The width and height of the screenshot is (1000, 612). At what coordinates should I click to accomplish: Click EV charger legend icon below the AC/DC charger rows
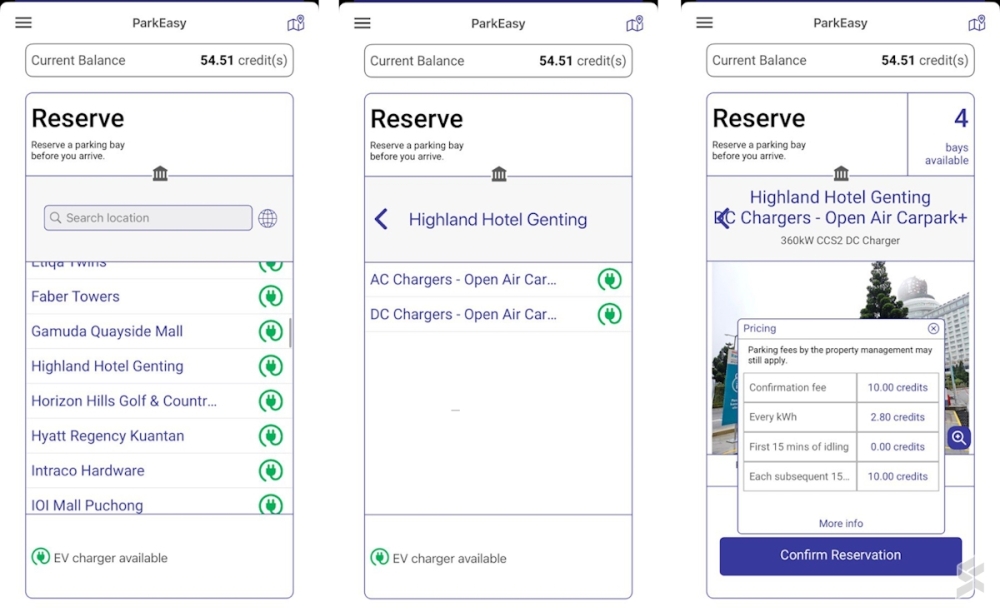(379, 558)
